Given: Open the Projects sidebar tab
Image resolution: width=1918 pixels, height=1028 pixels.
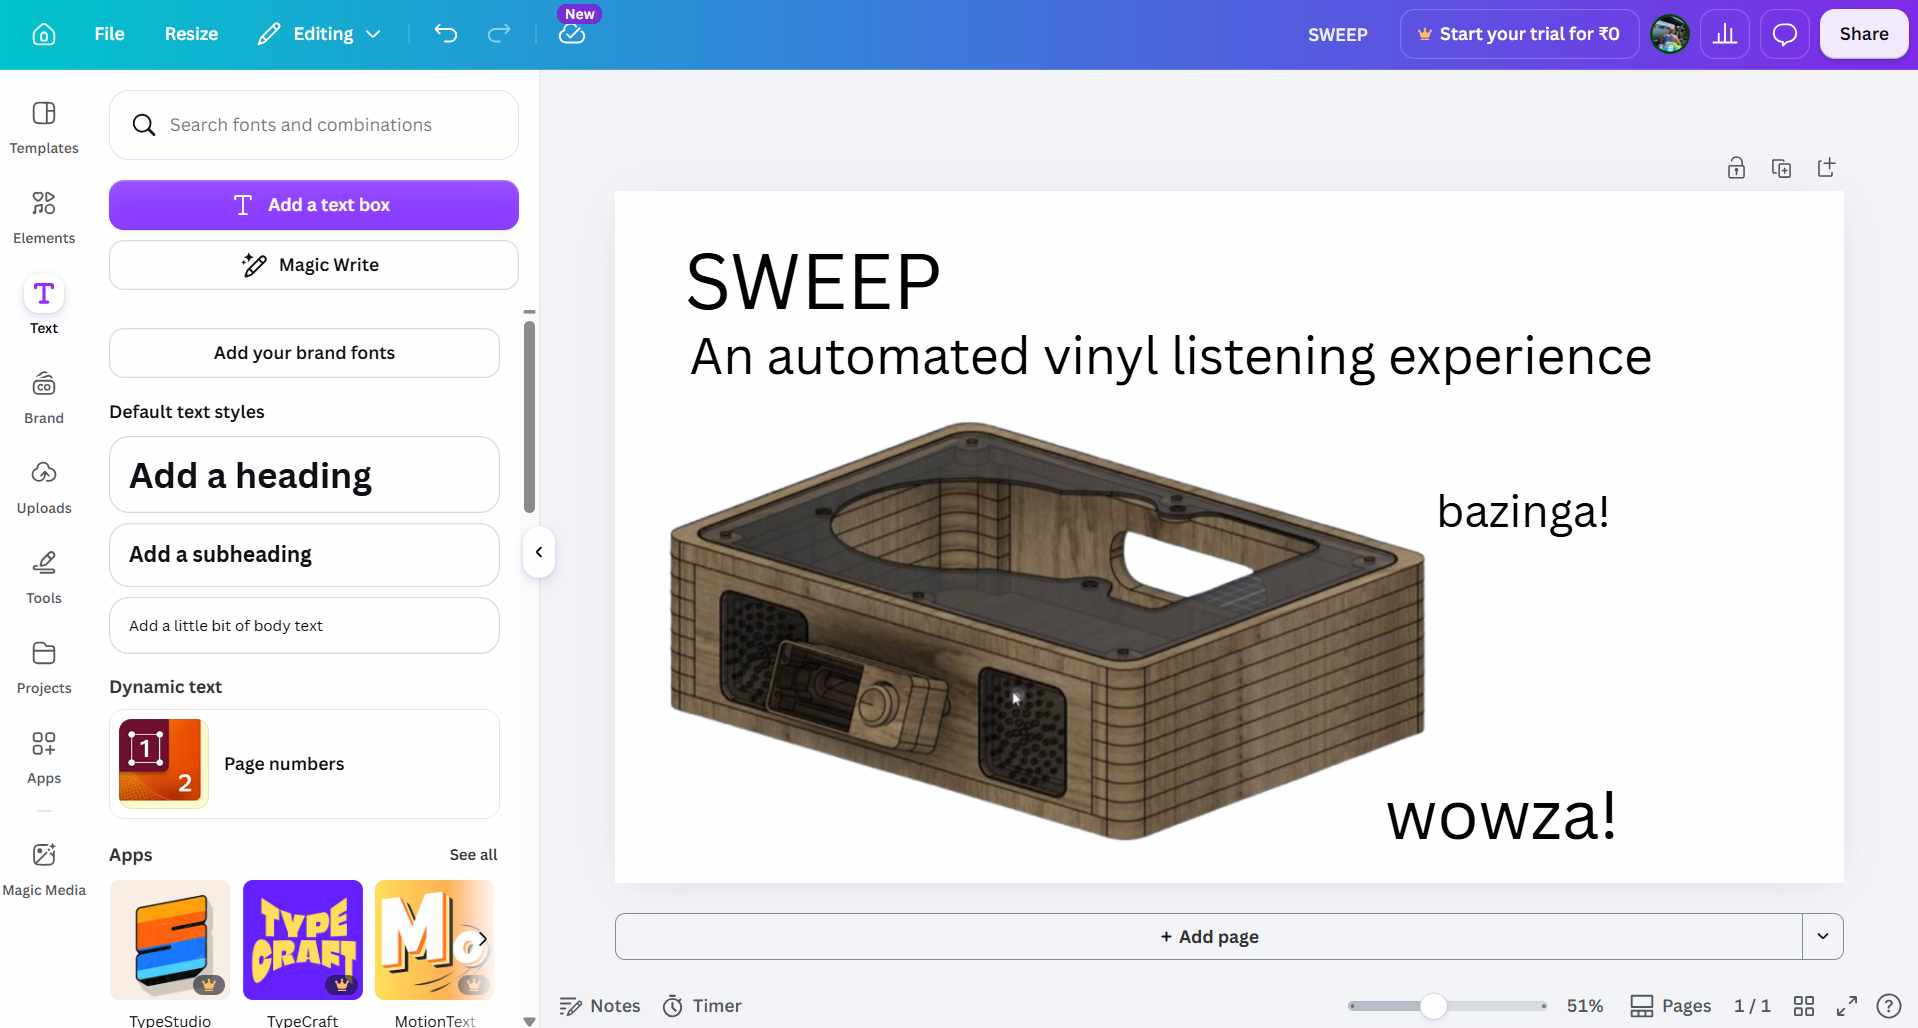Looking at the screenshot, I should coord(44,668).
